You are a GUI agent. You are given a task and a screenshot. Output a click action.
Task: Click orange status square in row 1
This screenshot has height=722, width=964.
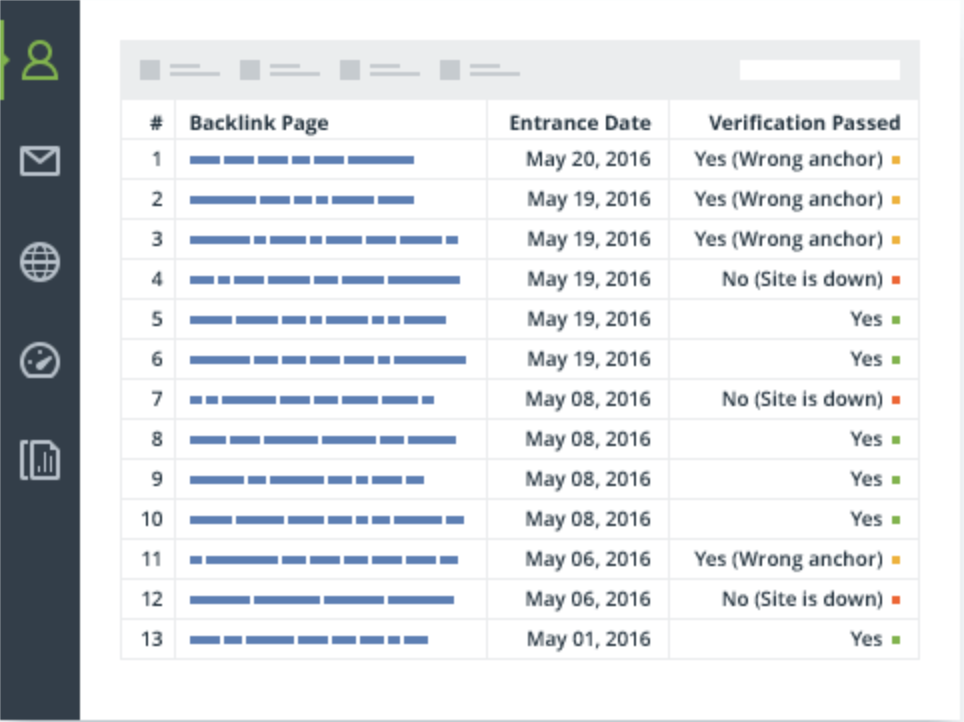pos(896,160)
